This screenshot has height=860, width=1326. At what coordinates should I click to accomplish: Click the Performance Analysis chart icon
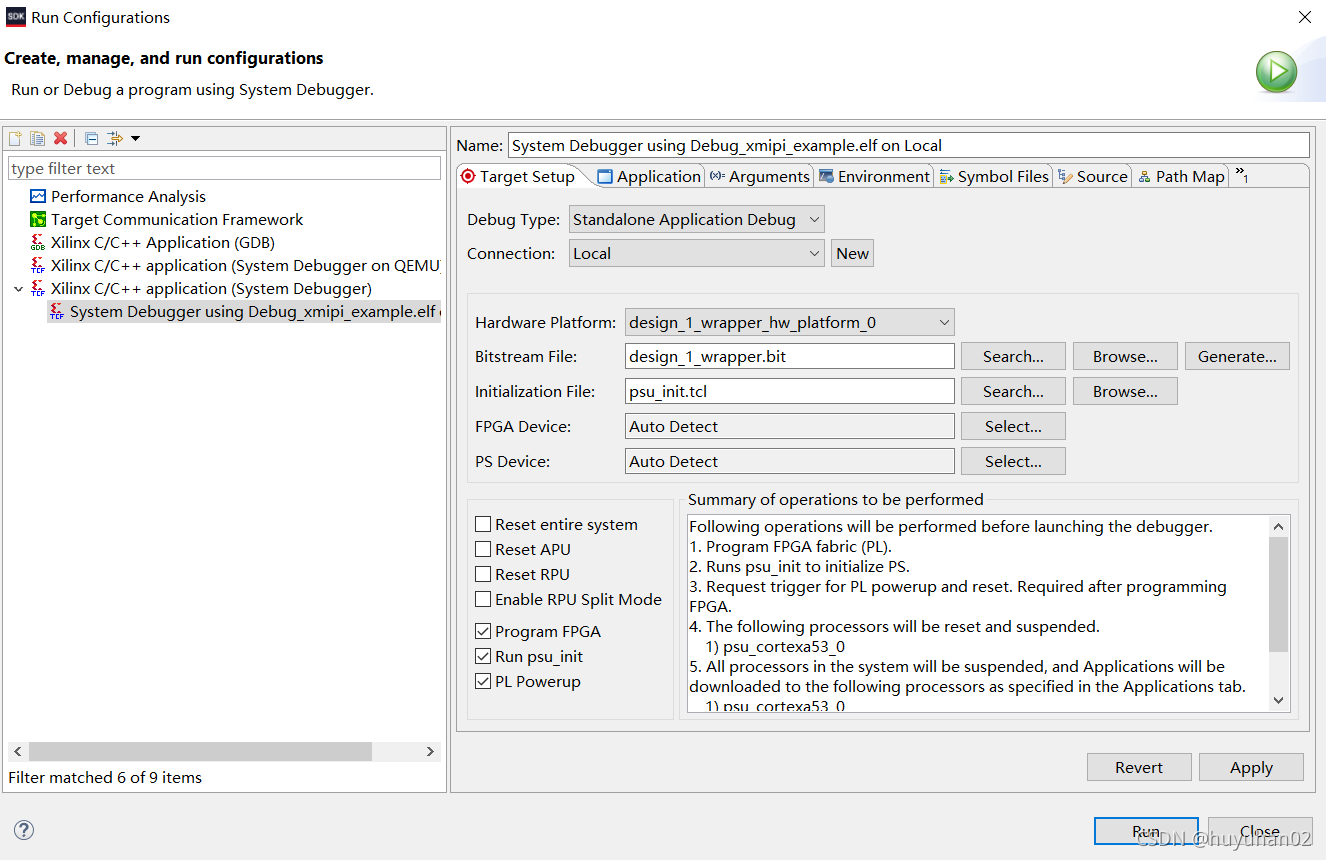click(38, 197)
